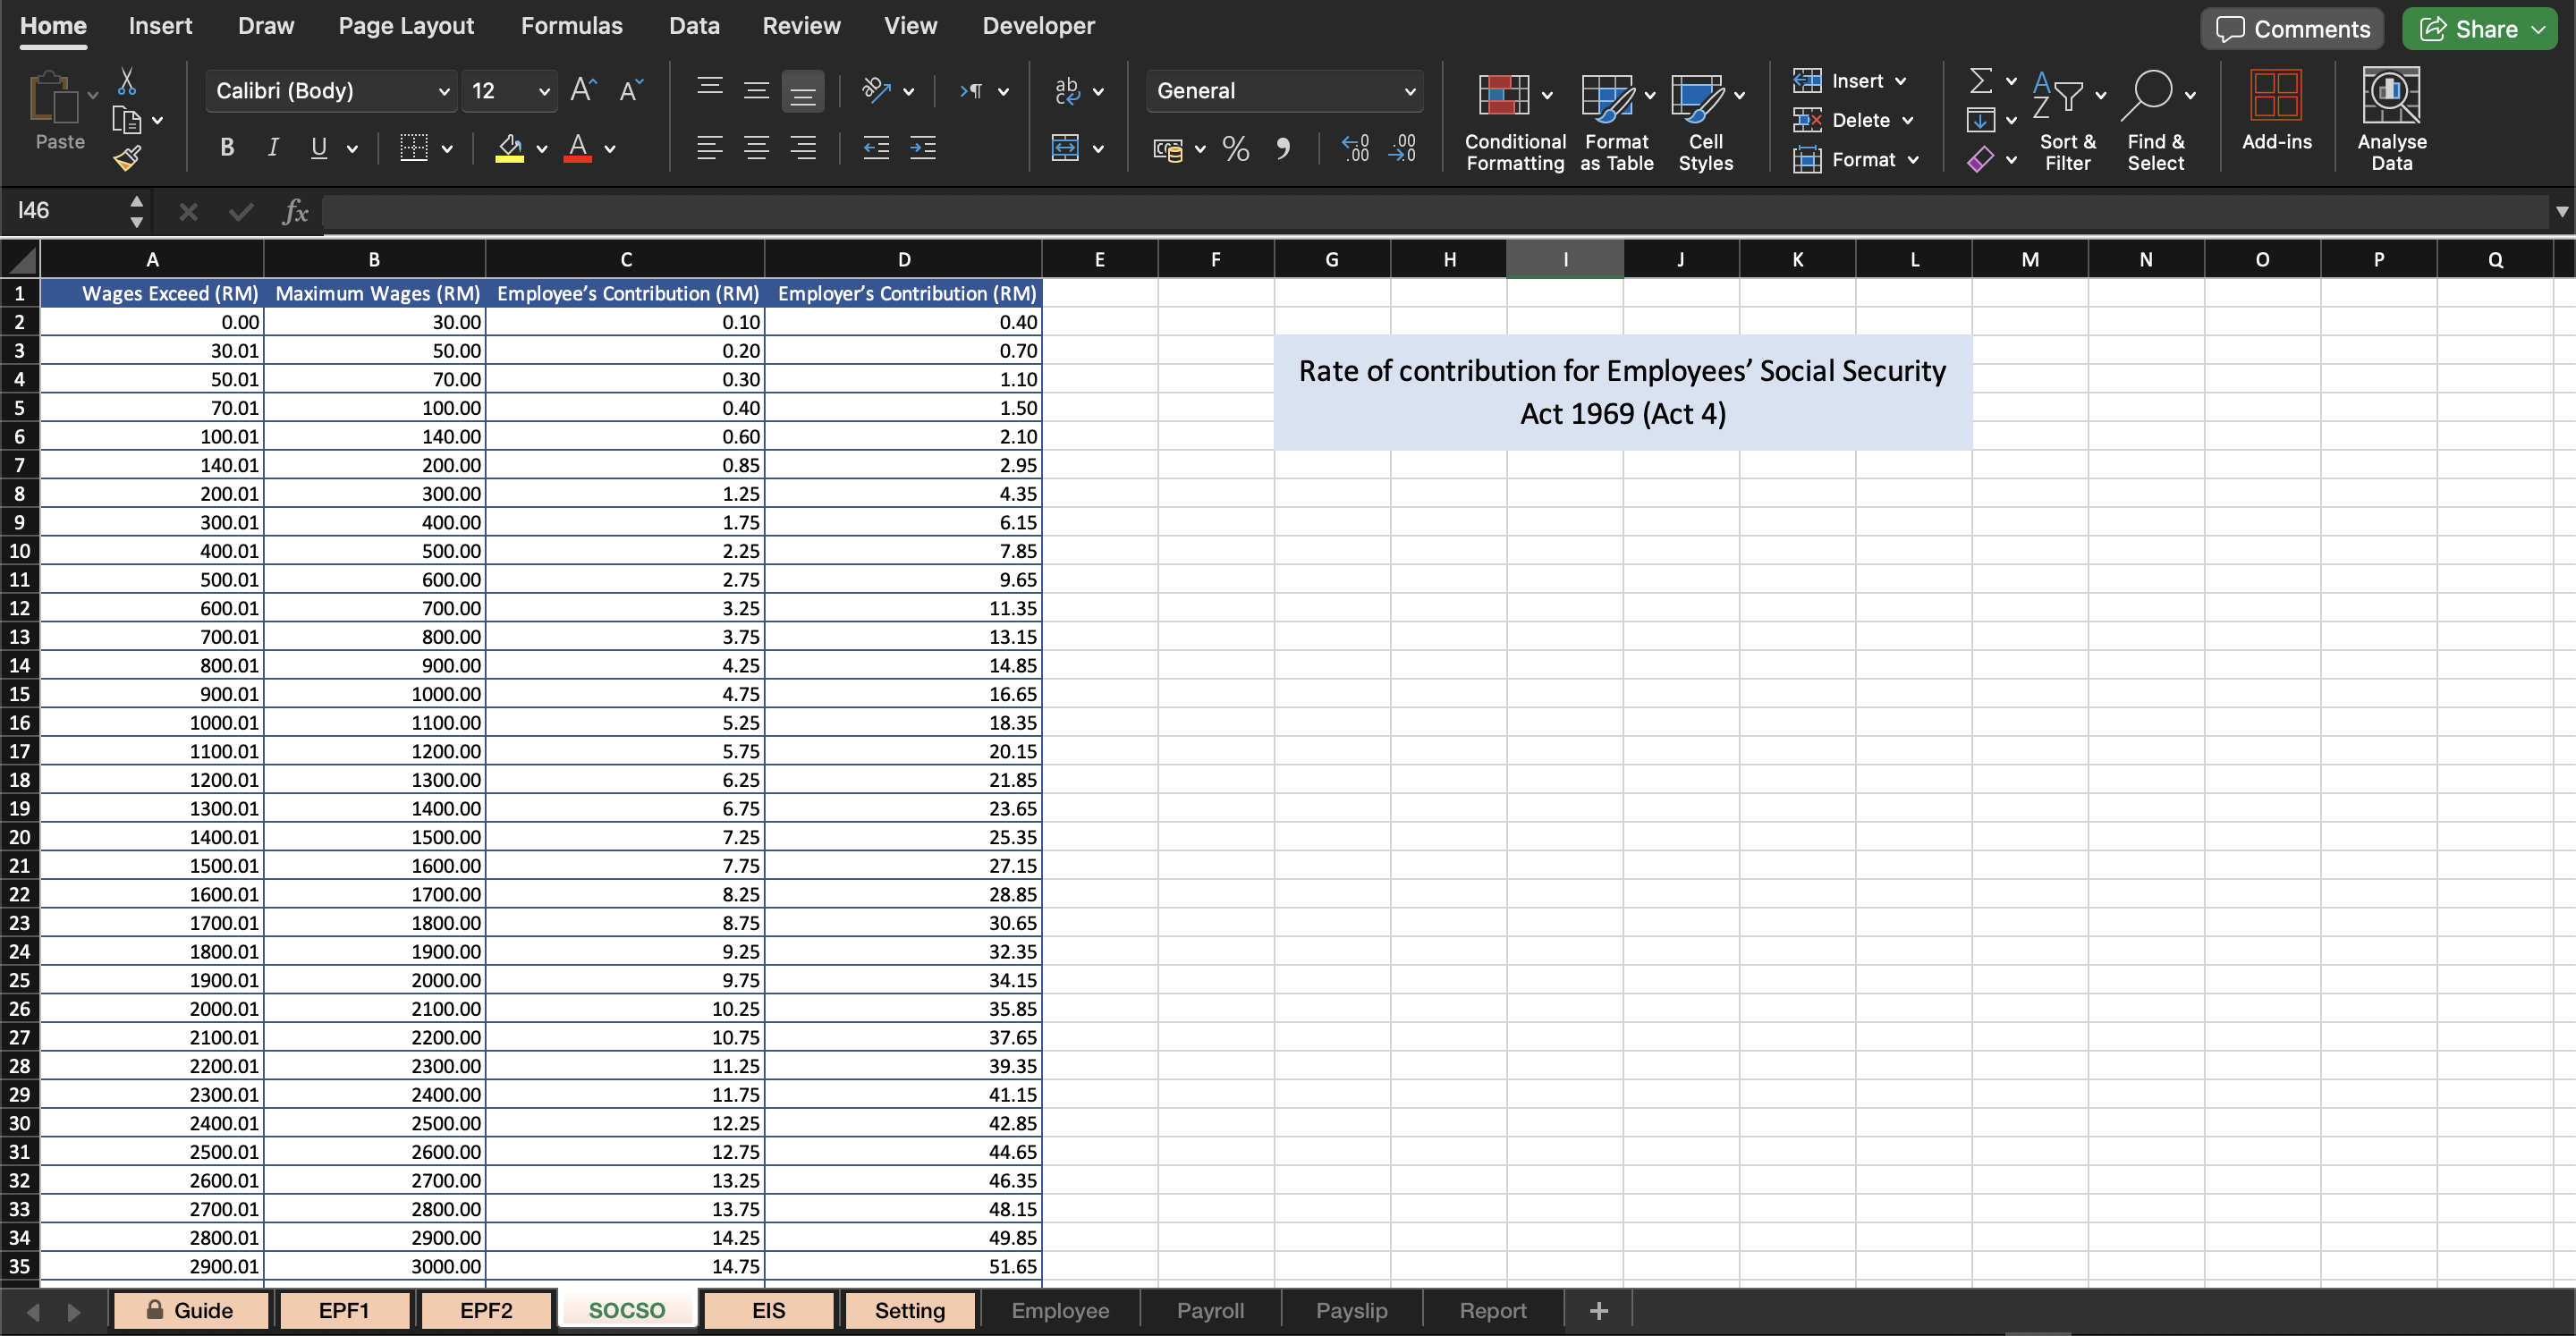Click the Paste clipboard icon

coord(52,98)
